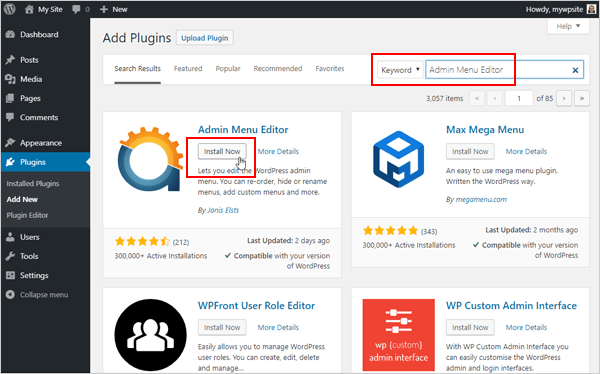Click the Plugins plug icon

(10, 162)
